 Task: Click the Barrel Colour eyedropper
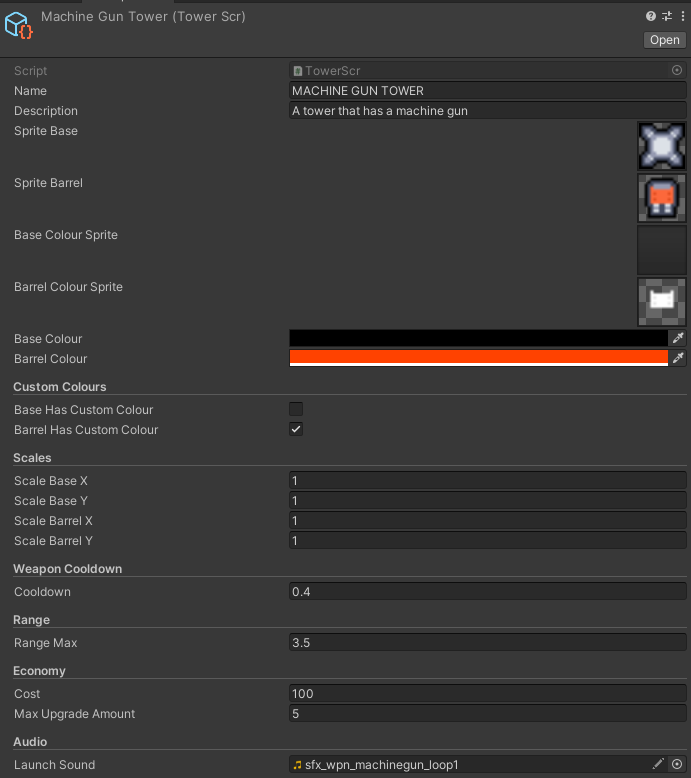678,358
